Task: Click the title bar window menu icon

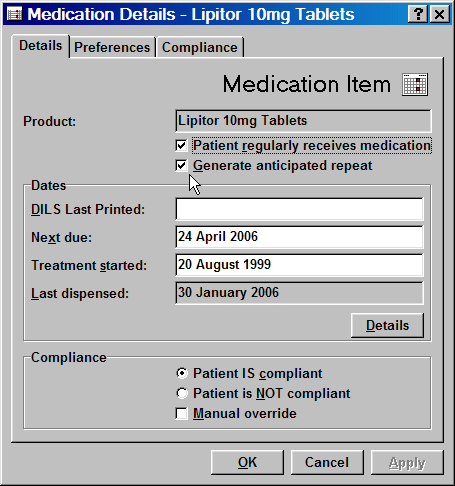Action: tap(14, 14)
